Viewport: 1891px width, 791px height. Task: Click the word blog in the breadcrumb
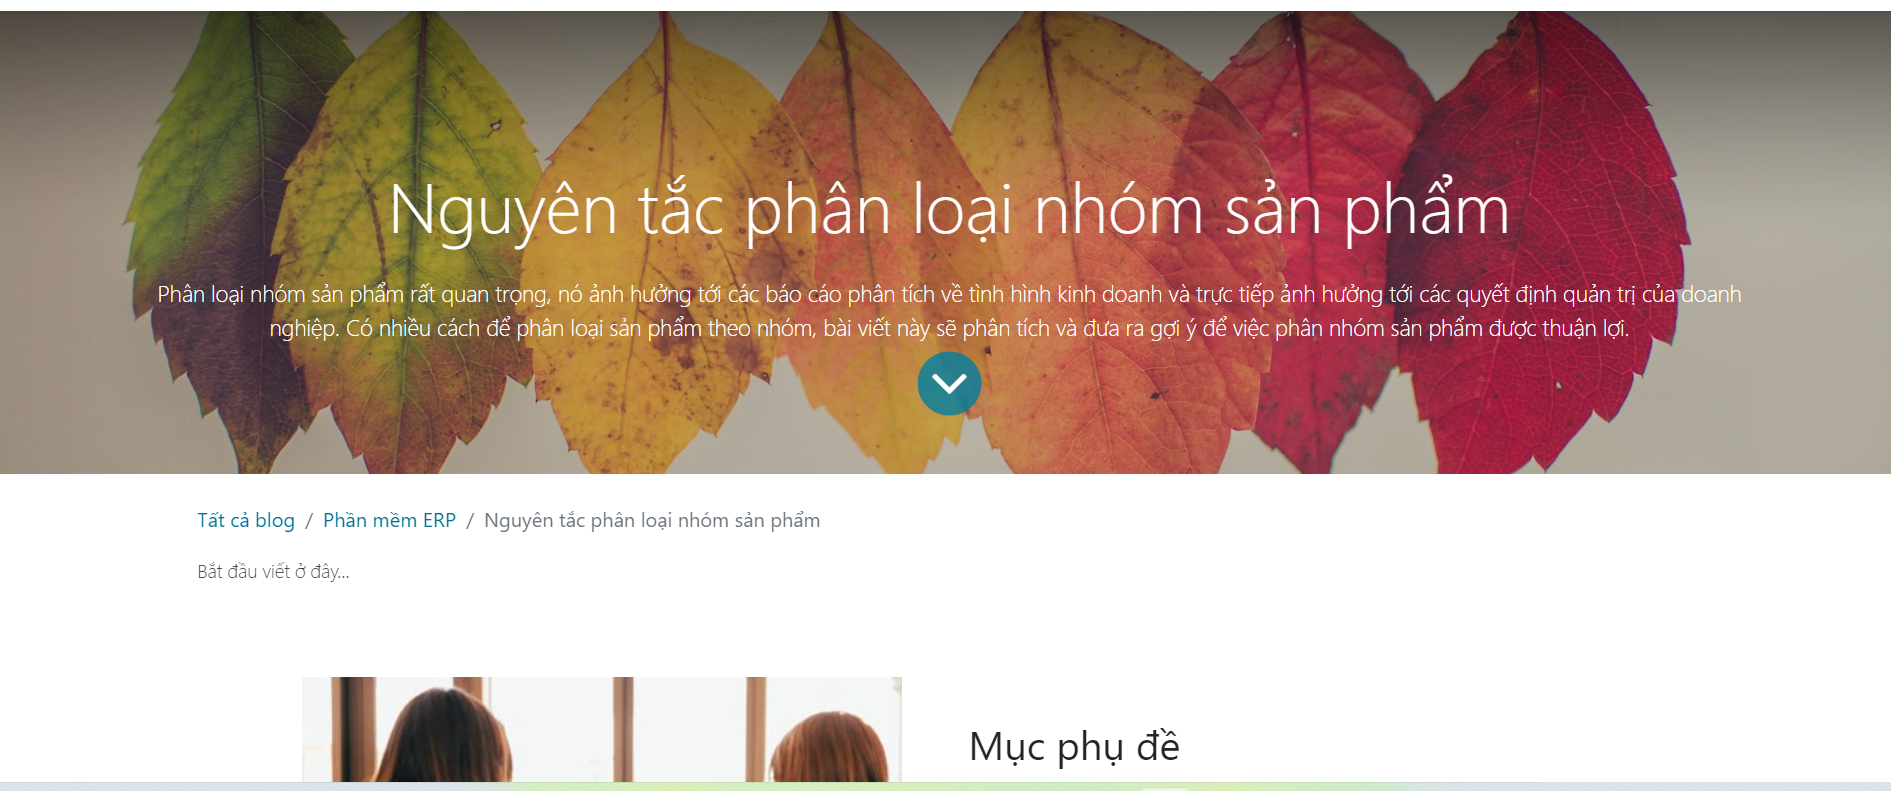(x=275, y=520)
